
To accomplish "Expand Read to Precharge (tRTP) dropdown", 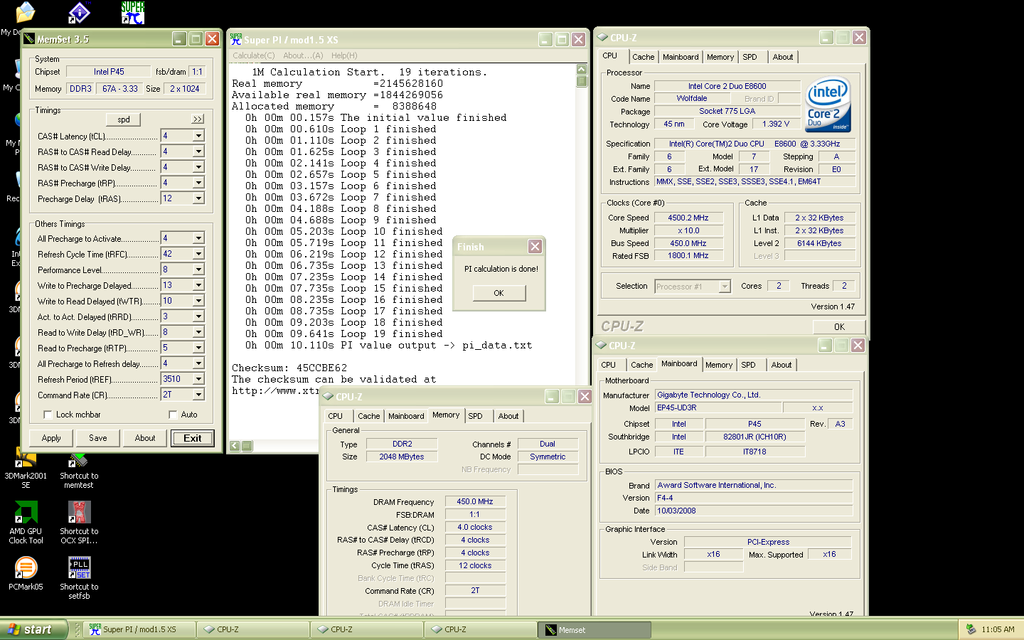I will point(198,348).
